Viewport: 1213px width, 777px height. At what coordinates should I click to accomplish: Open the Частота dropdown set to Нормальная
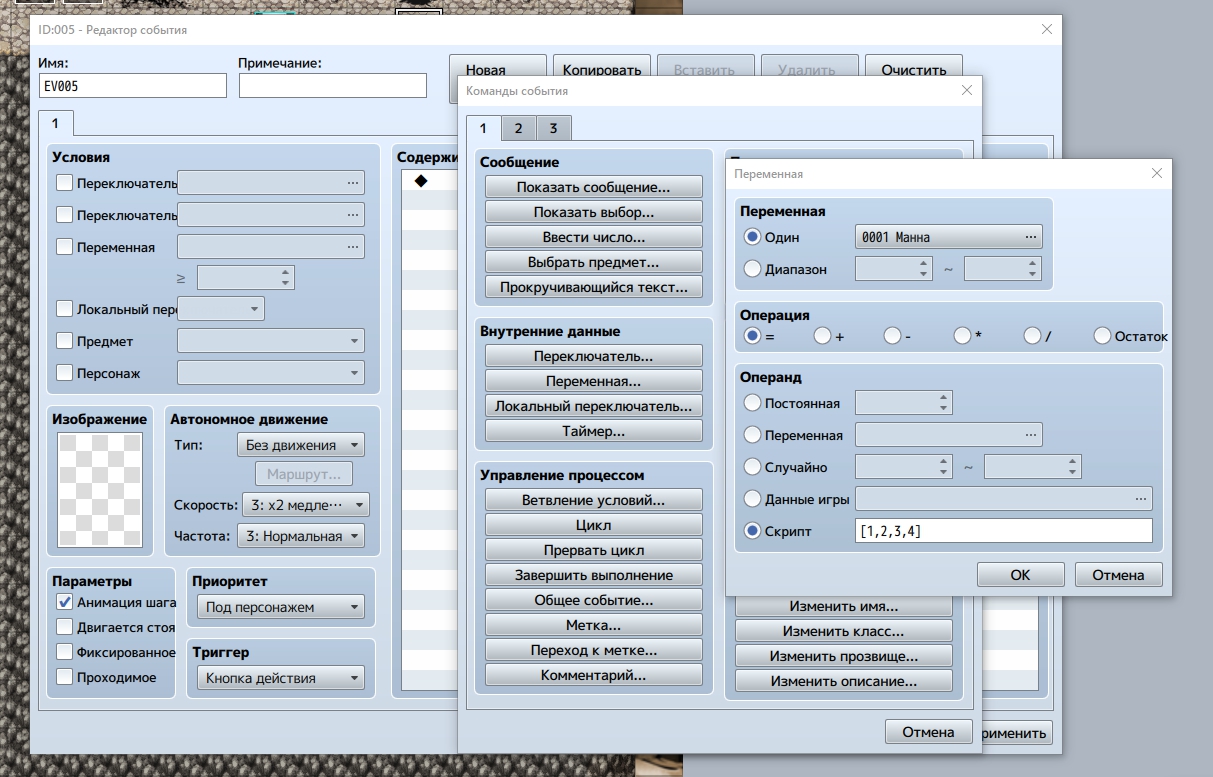tap(300, 536)
